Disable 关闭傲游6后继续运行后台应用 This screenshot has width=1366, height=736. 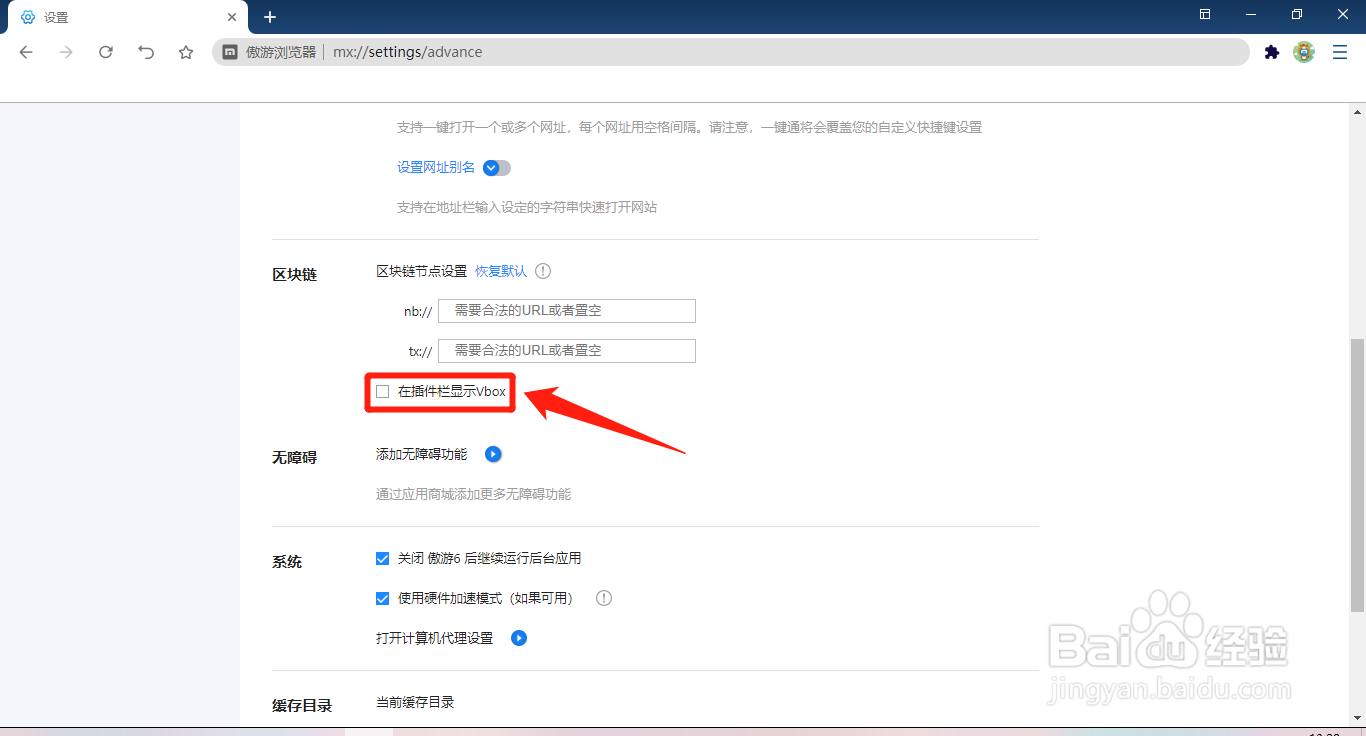383,558
